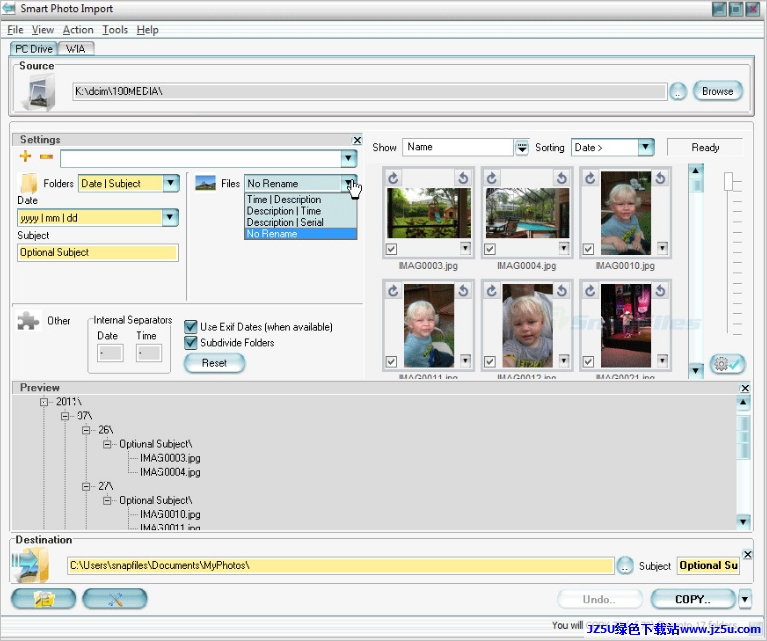767x641 pixels.
Task: Click the destination path input field
Action: tap(340, 566)
